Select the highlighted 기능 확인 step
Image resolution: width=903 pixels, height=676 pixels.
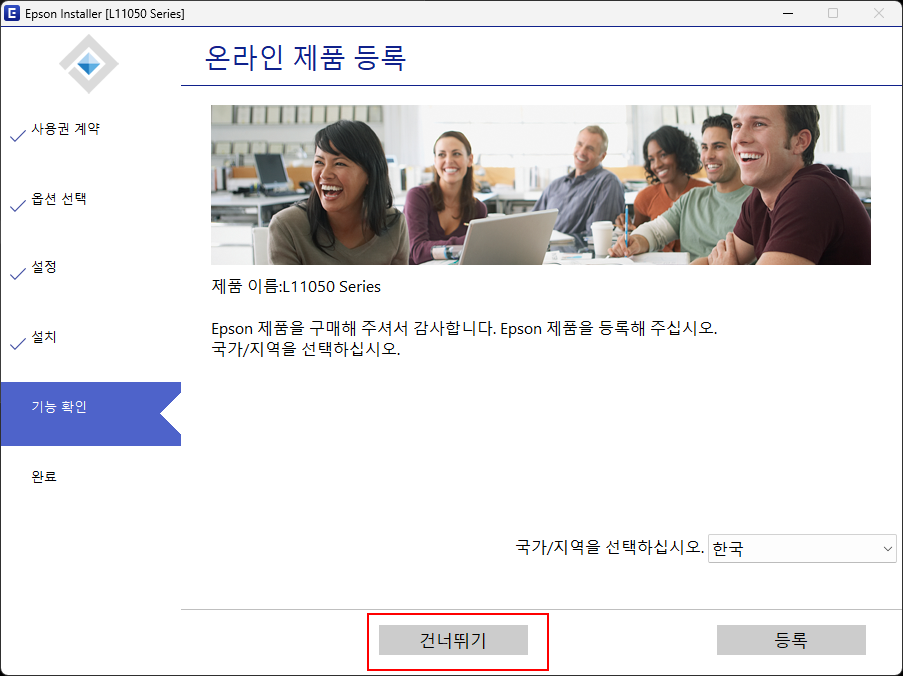click(x=91, y=413)
